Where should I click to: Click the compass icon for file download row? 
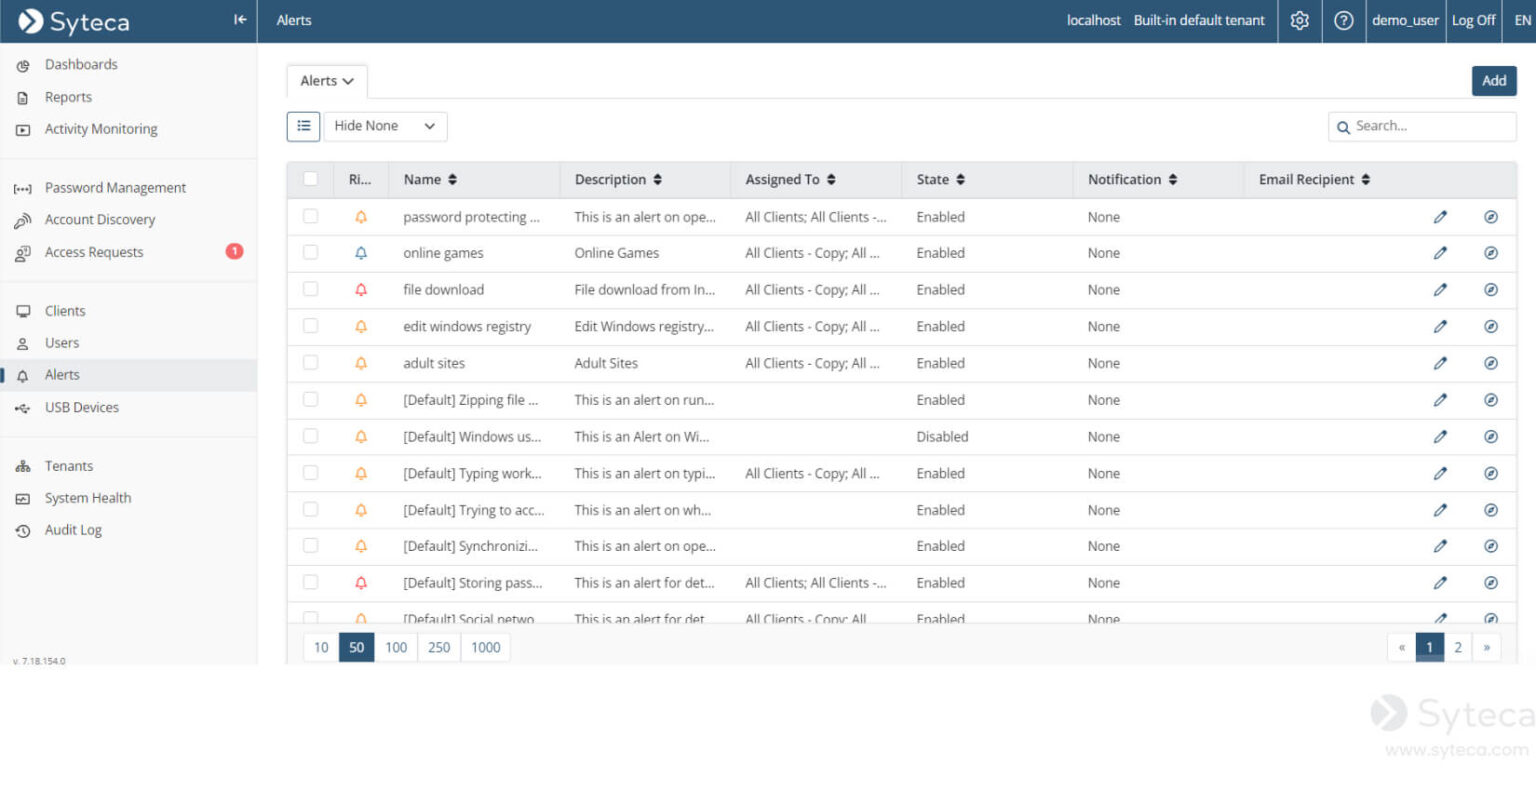[1490, 290]
